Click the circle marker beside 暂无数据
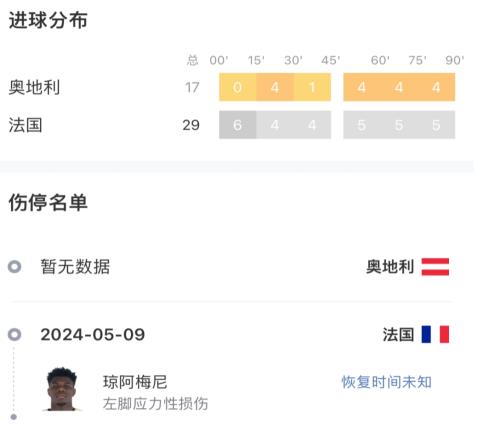The width and height of the screenshot is (500, 440). (15, 267)
